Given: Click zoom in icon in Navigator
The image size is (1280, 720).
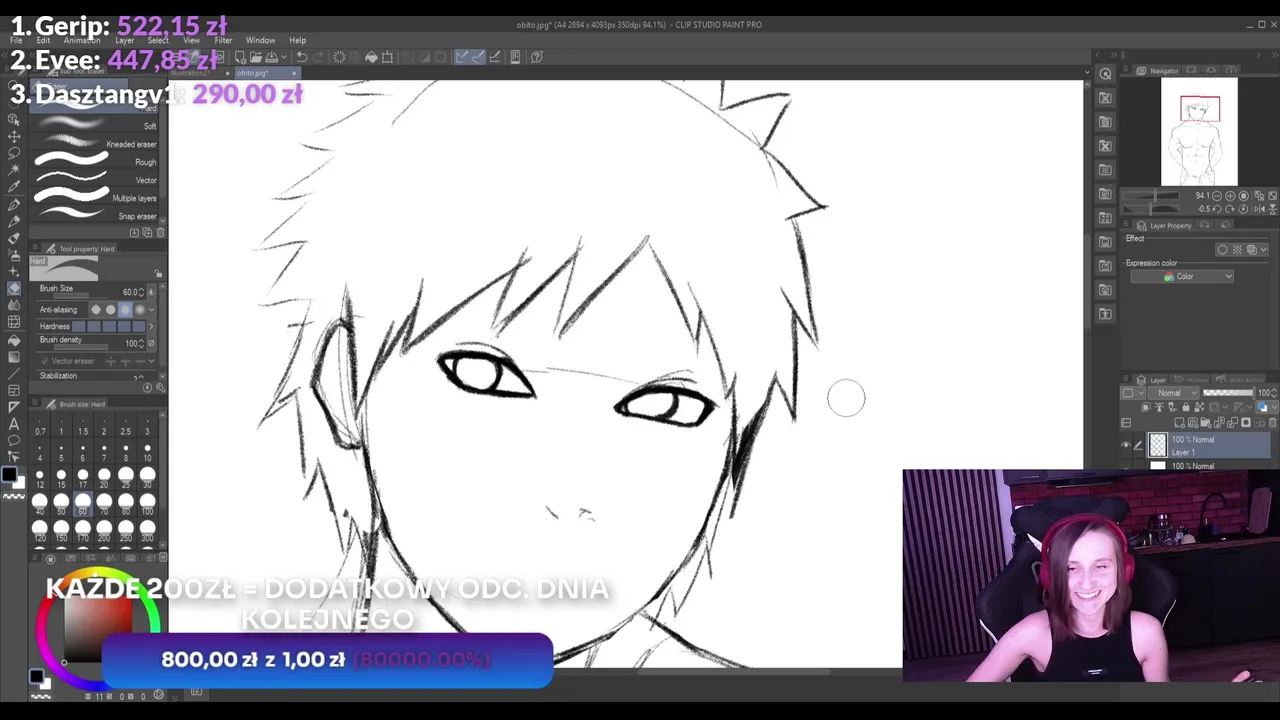Looking at the screenshot, I should click(x=1230, y=196).
